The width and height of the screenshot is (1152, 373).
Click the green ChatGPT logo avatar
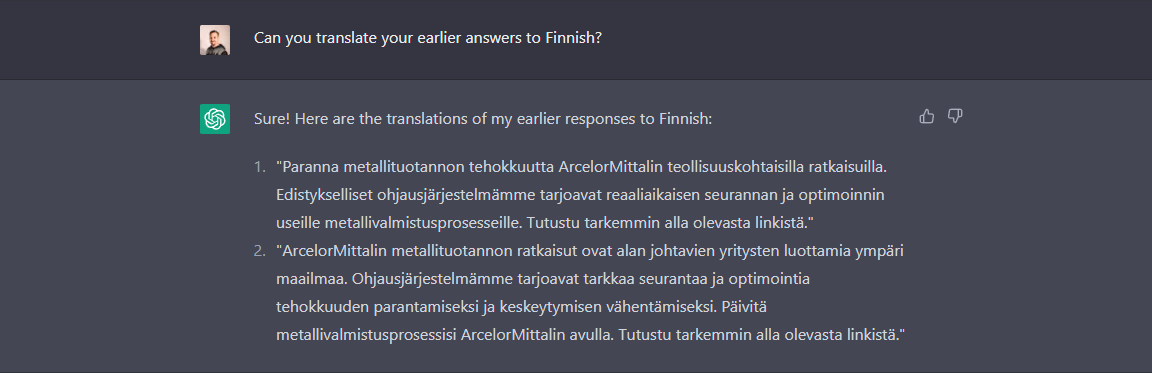(215, 119)
